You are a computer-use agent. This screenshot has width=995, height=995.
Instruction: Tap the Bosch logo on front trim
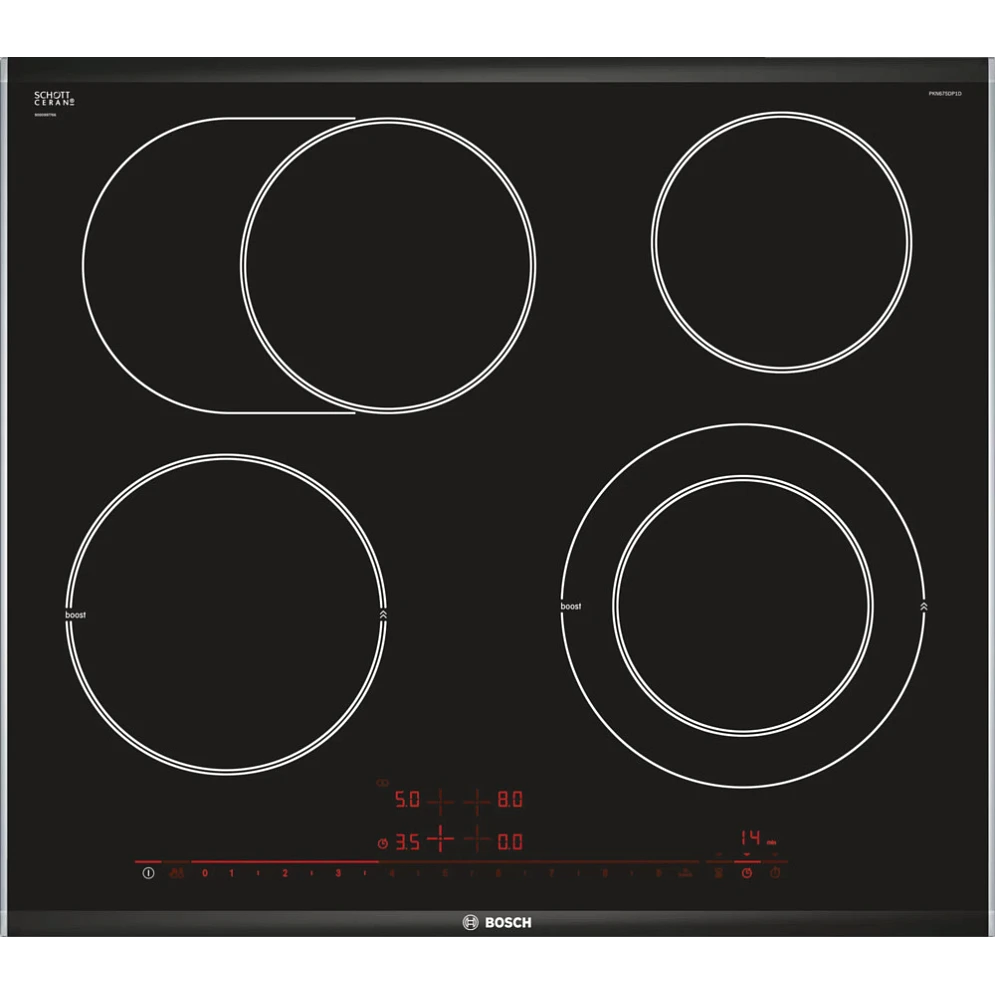[x=497, y=923]
